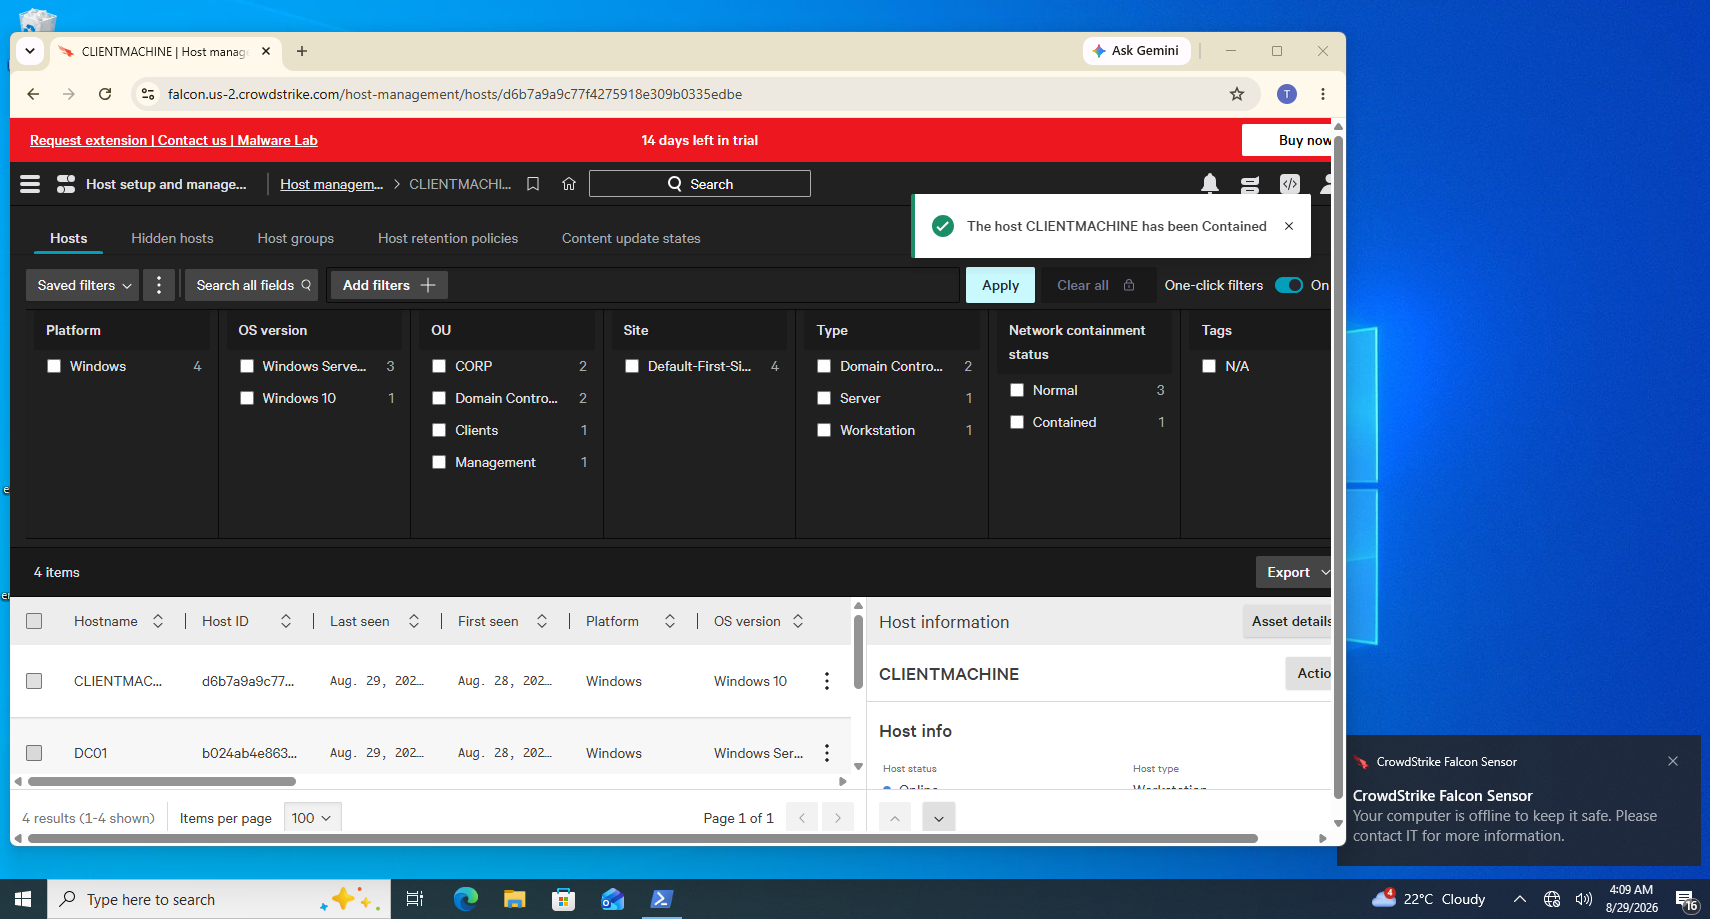The image size is (1710, 919).
Task: Click the Ask Gemini button
Action: pos(1136,51)
